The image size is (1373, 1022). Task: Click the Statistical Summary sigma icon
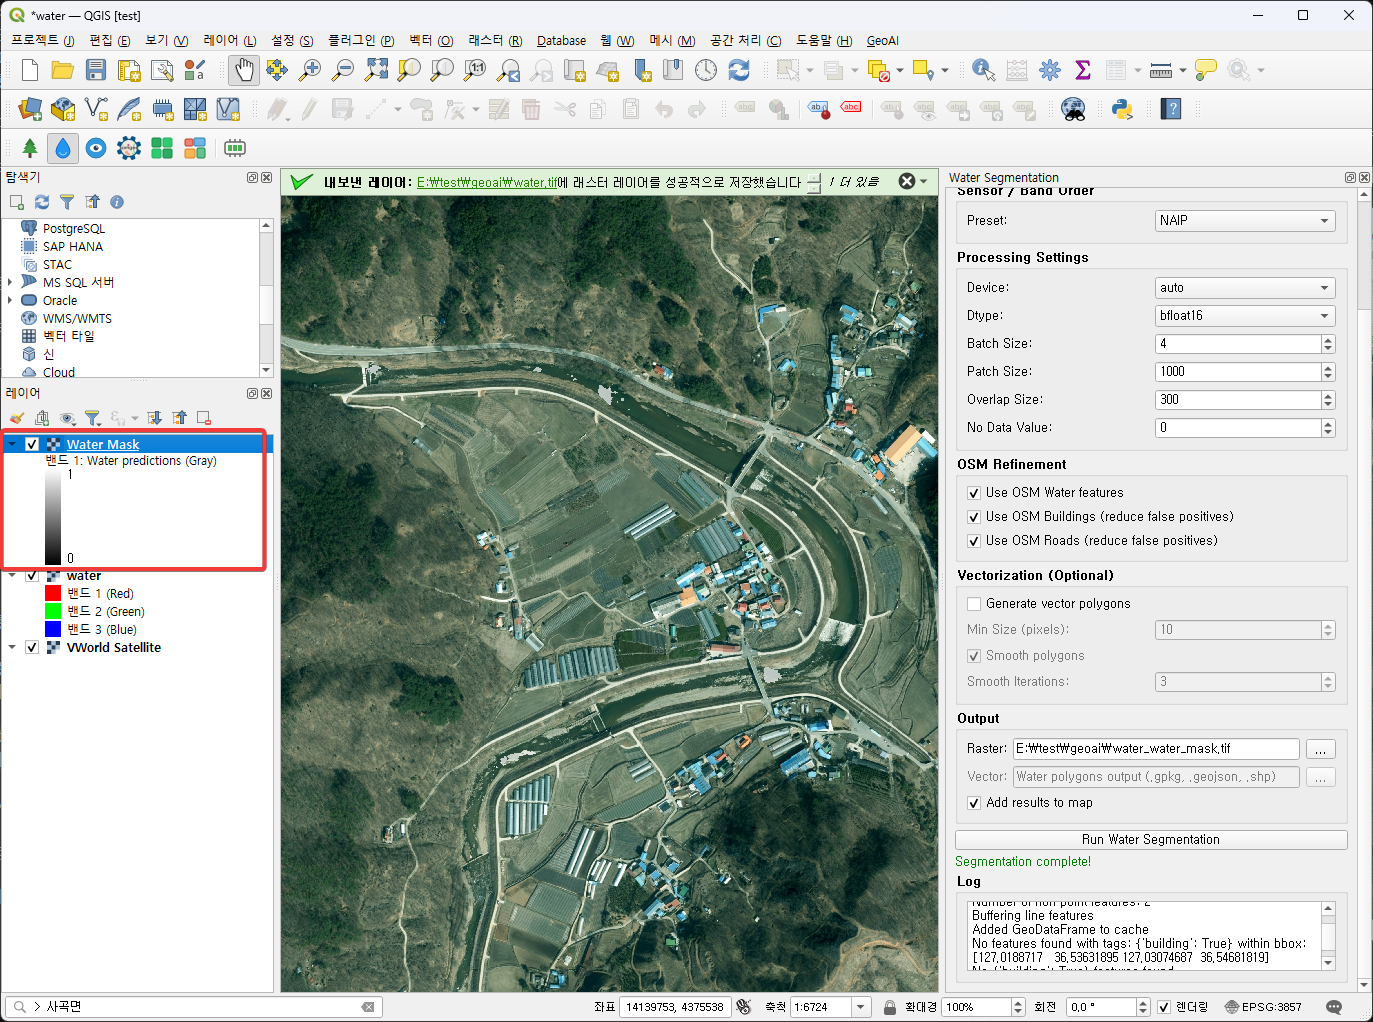click(x=1082, y=70)
